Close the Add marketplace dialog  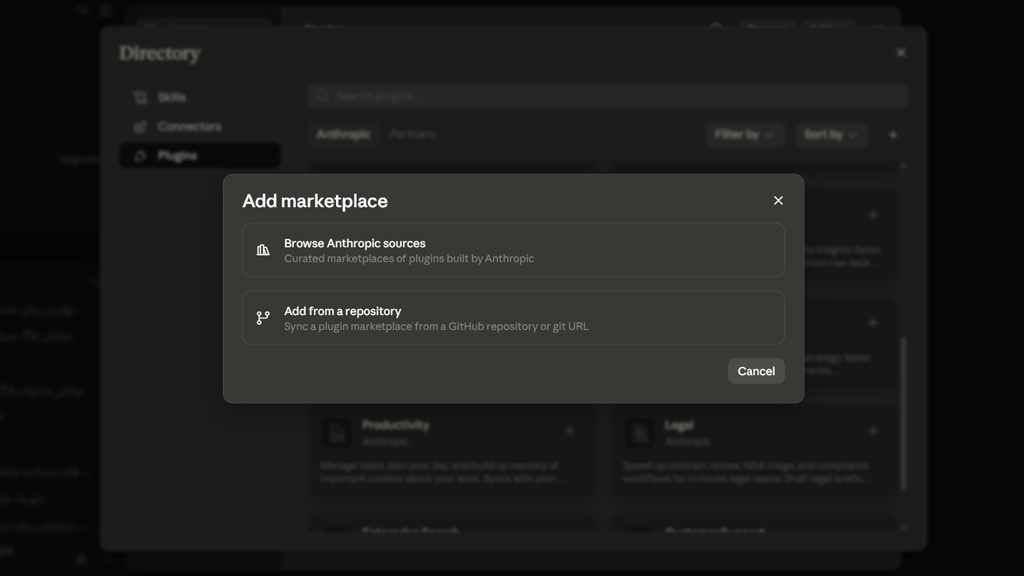click(778, 200)
